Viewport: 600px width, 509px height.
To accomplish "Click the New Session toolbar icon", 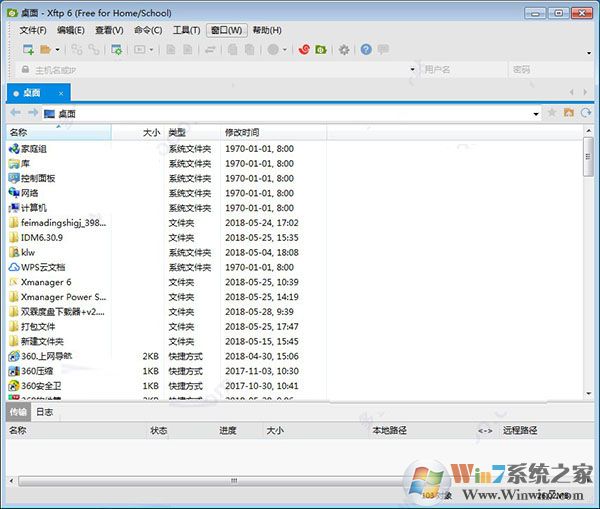I will coord(28,49).
